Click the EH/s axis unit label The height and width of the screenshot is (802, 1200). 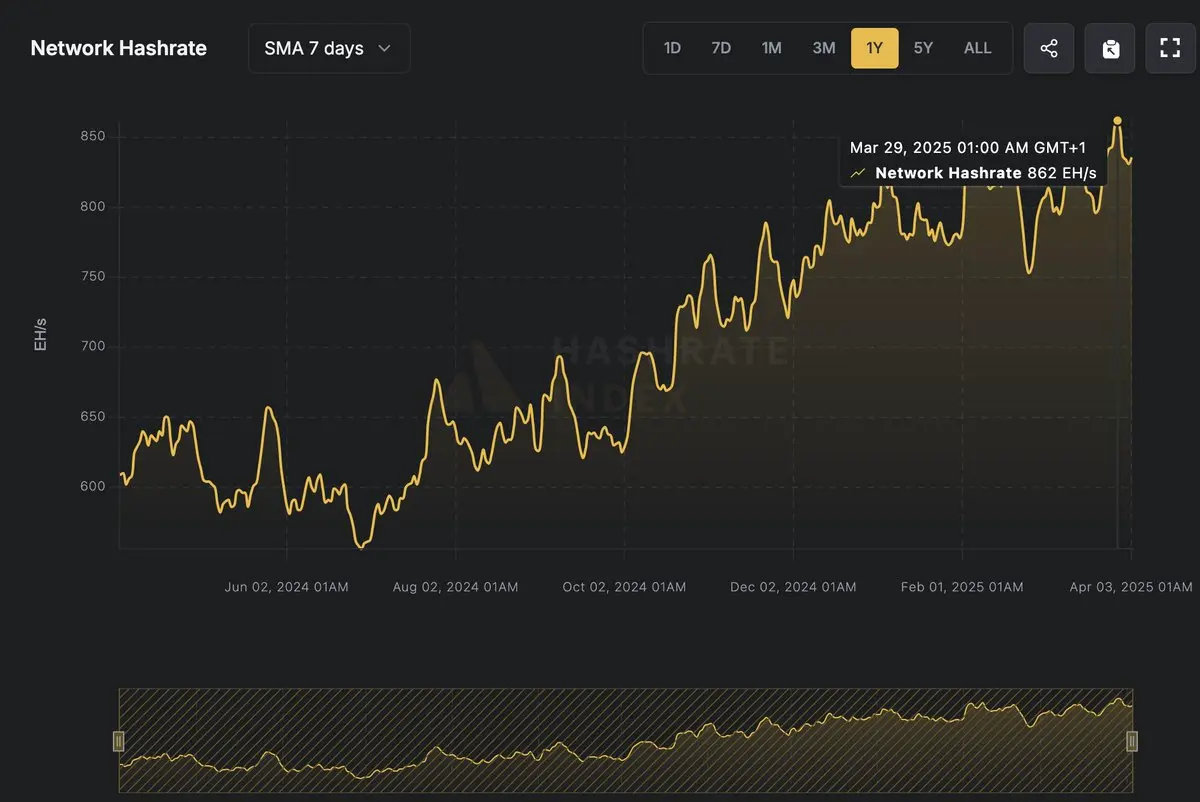41,334
